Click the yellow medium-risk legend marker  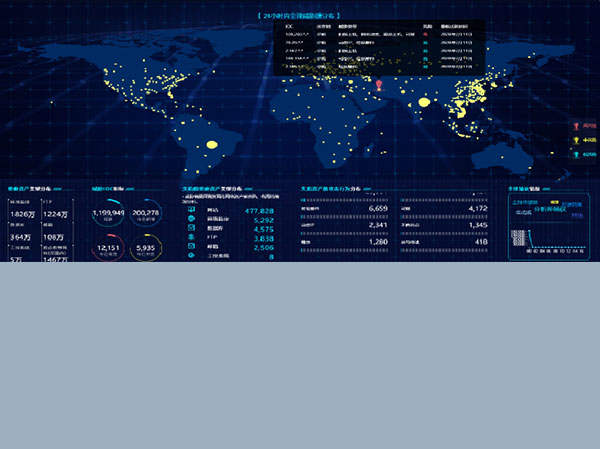[576, 140]
